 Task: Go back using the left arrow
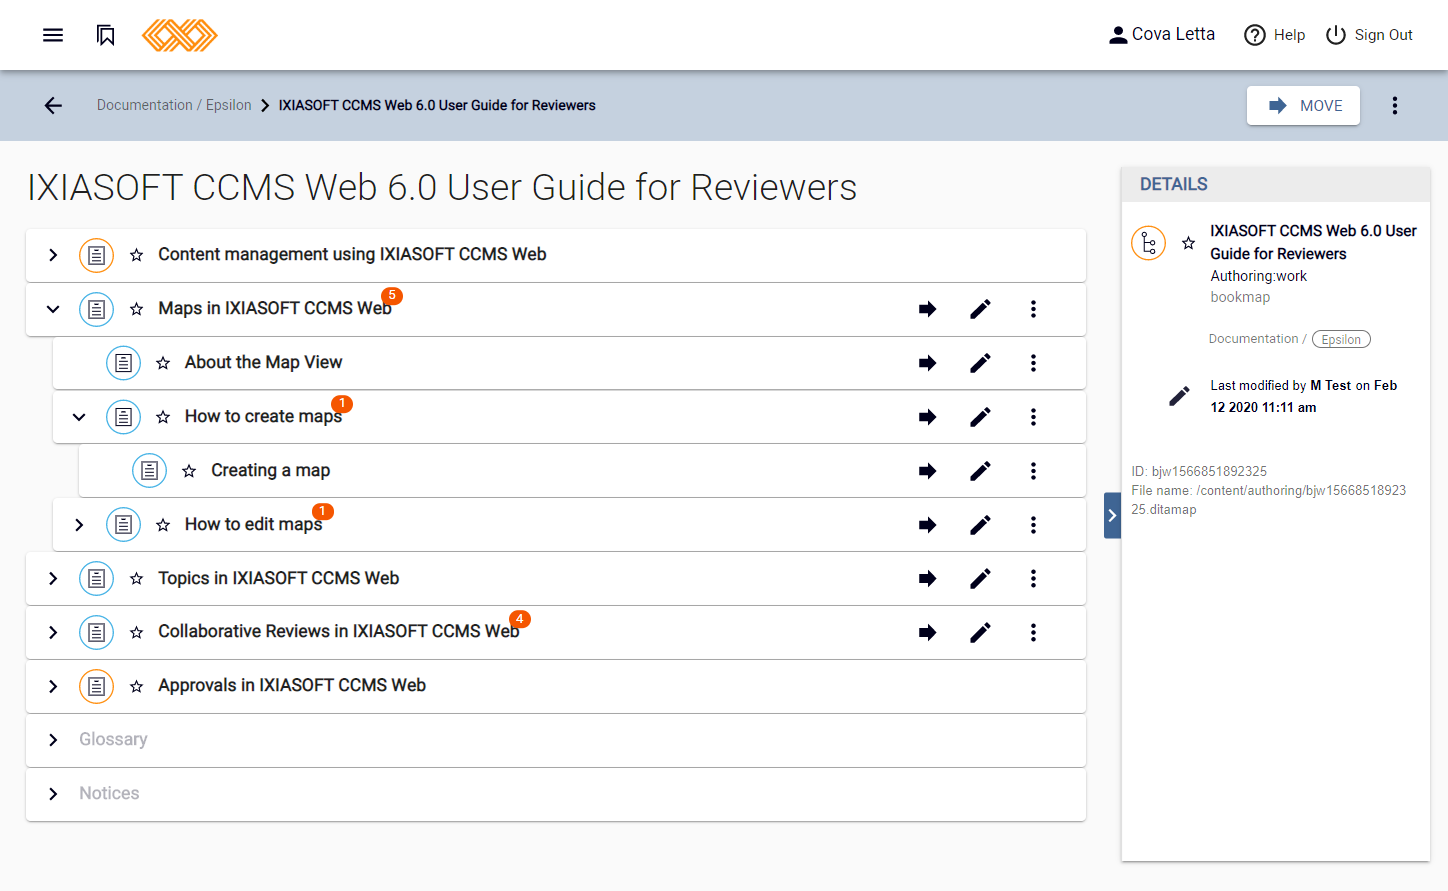[x=53, y=105]
